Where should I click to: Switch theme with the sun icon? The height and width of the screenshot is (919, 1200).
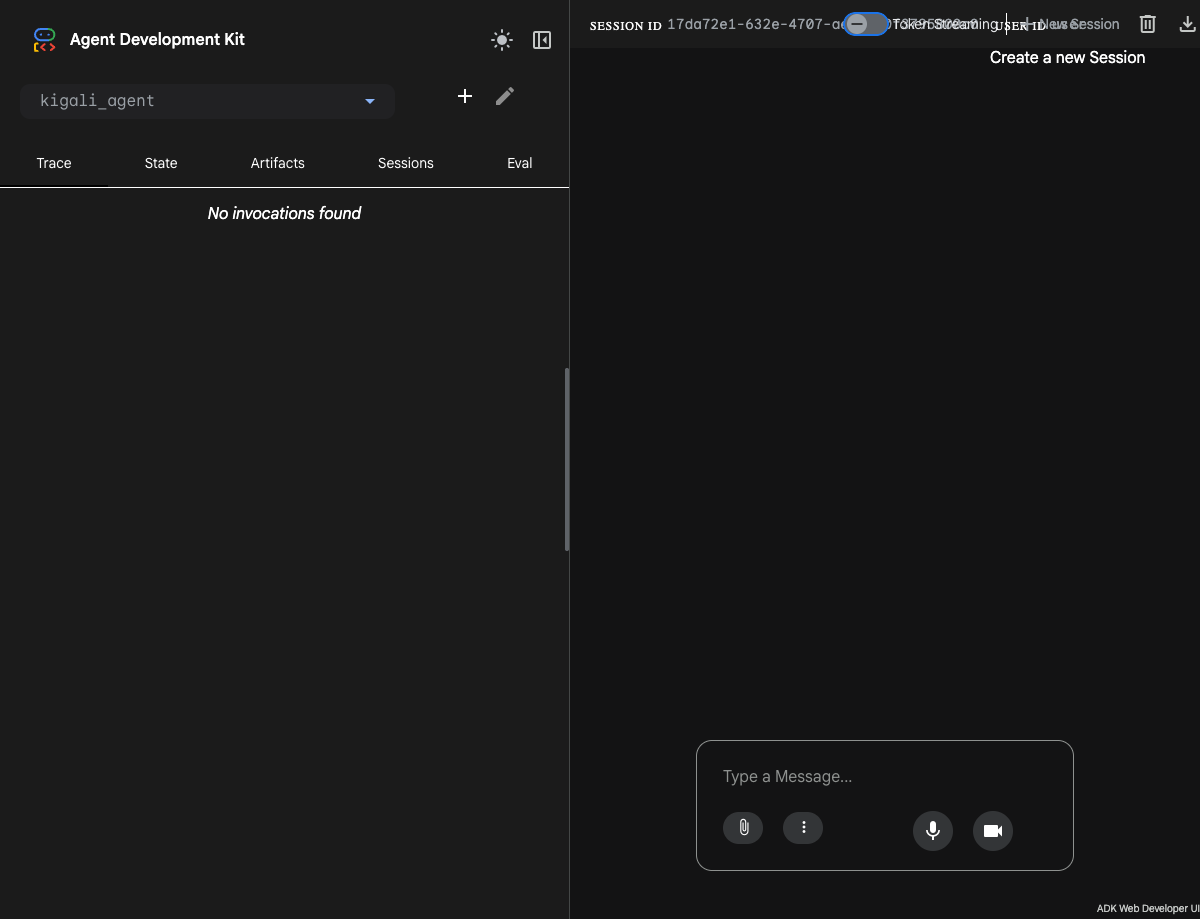pyautogui.click(x=502, y=40)
